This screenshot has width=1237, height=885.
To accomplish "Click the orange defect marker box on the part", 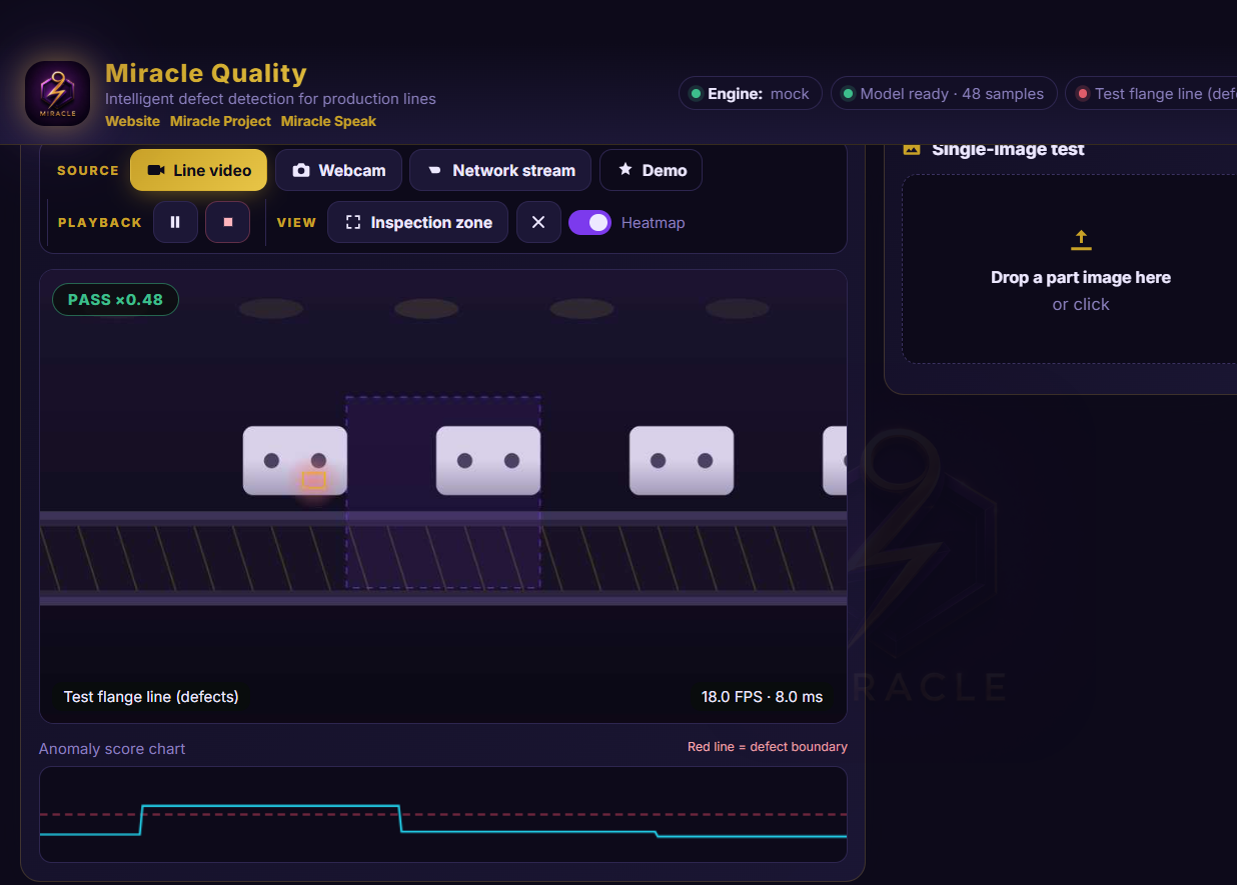I will click(313, 480).
